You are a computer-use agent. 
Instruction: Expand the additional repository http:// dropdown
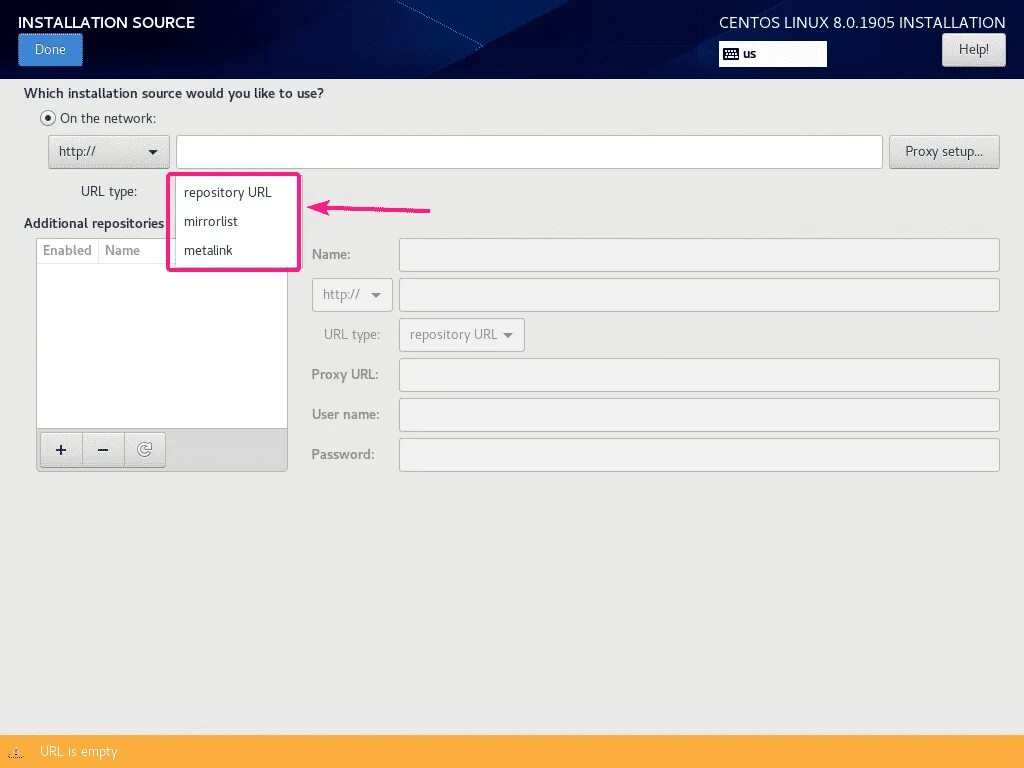tap(352, 295)
